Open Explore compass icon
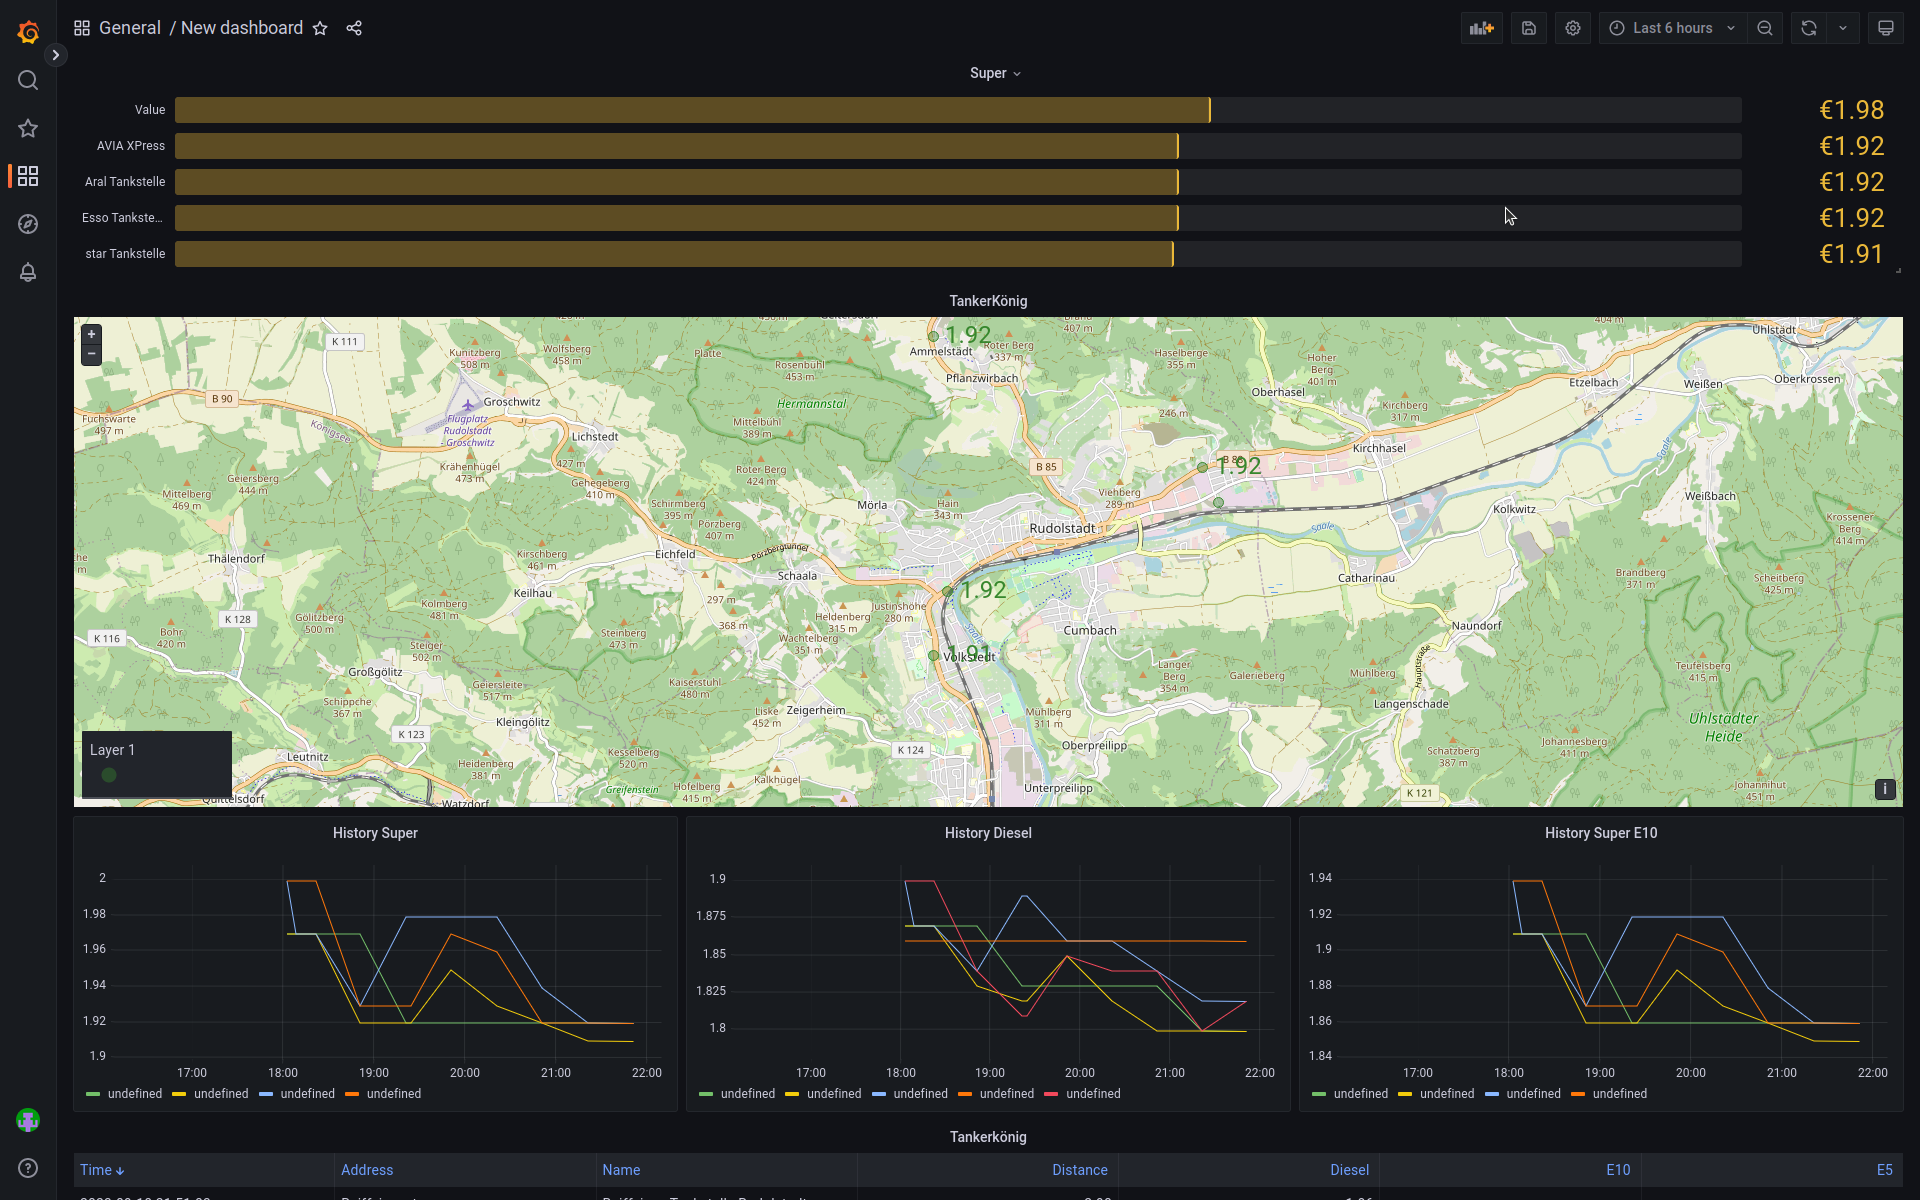 [x=28, y=224]
